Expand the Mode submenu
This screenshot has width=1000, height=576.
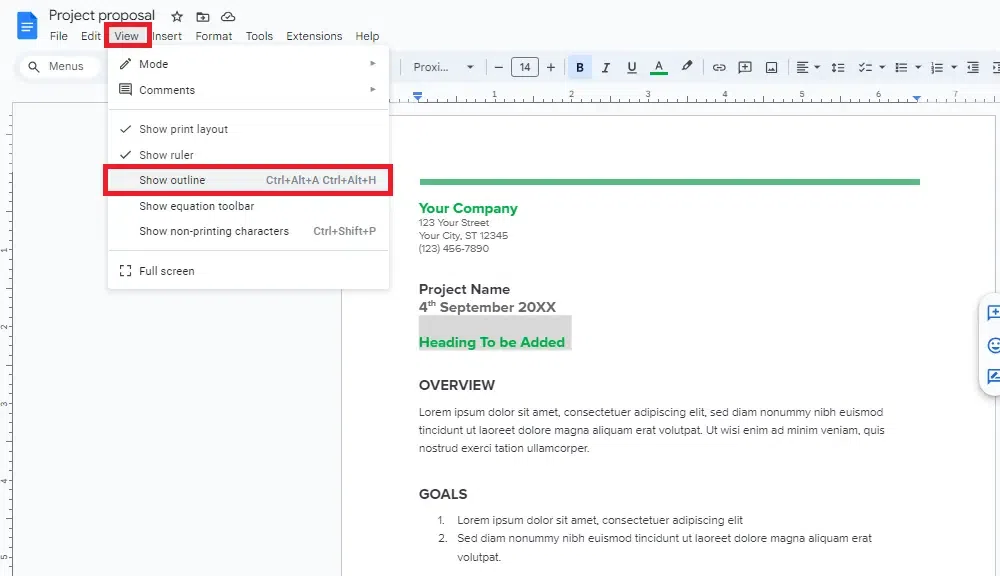(x=248, y=64)
